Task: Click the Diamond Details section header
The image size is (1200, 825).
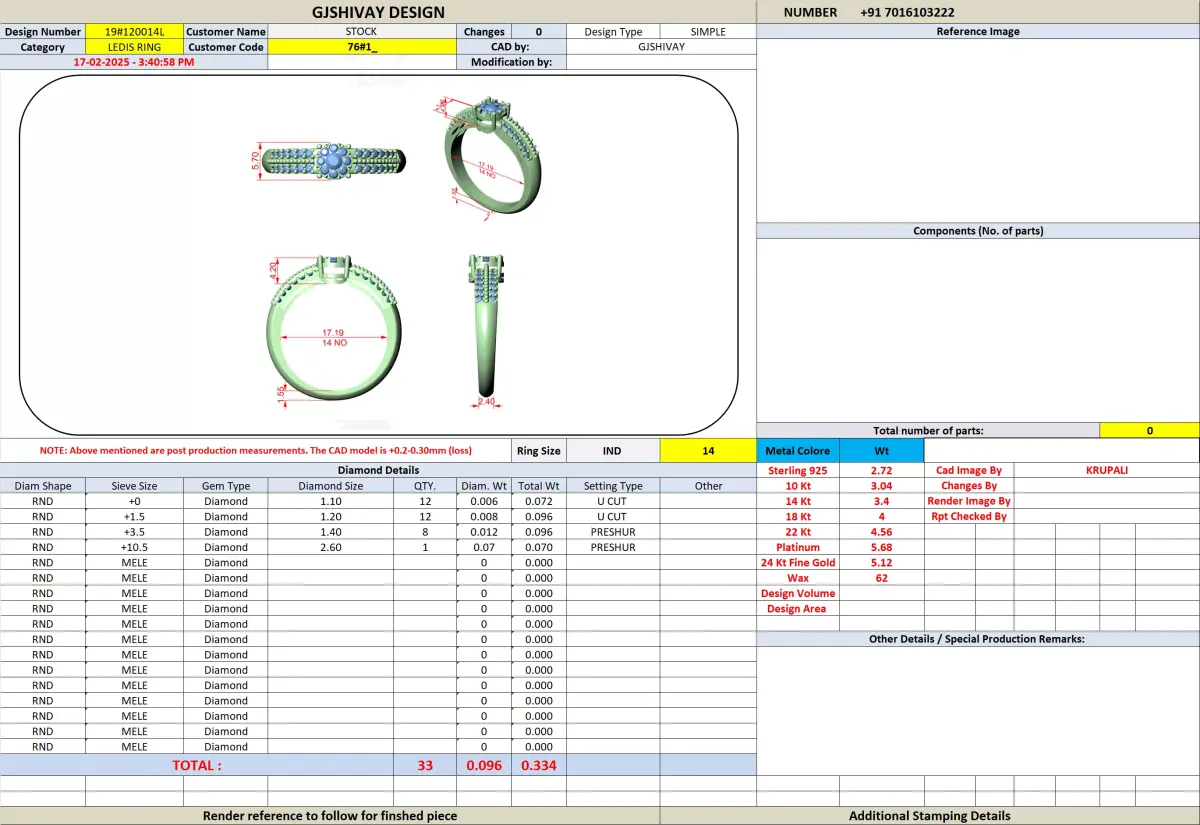Action: (378, 470)
